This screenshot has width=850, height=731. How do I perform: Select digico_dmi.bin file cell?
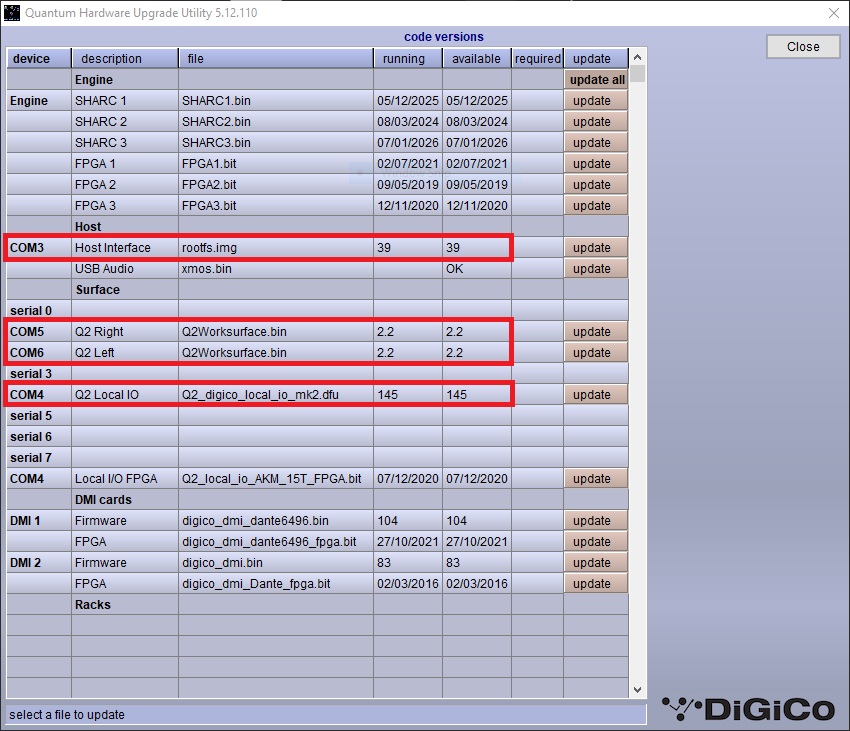[x=276, y=563]
